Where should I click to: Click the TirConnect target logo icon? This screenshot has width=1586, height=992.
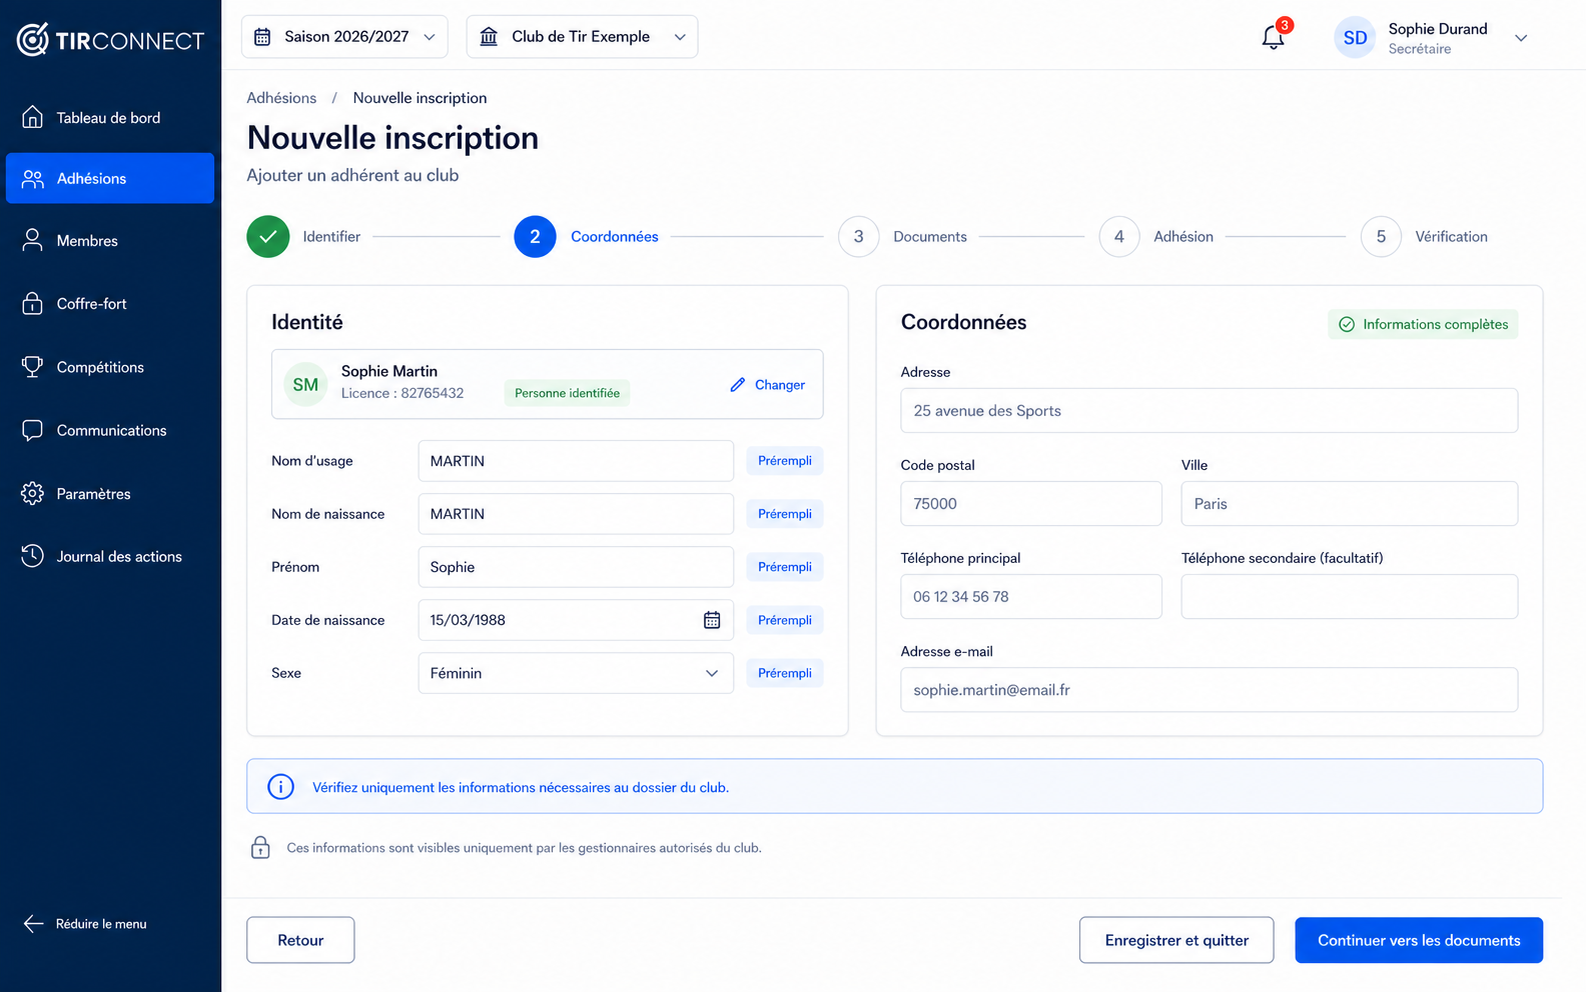[32, 40]
